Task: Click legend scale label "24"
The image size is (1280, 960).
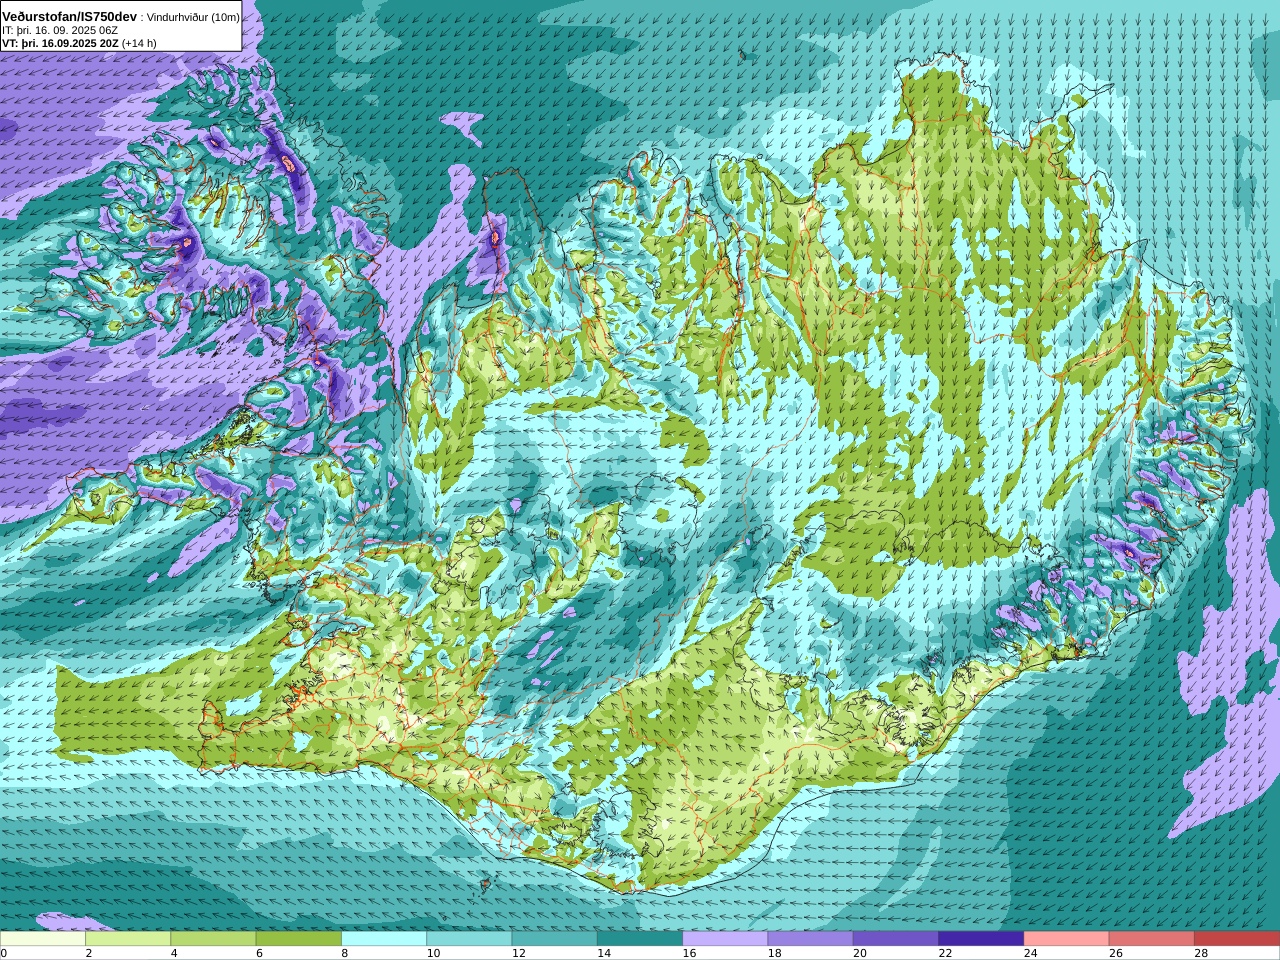Action: [1030, 953]
